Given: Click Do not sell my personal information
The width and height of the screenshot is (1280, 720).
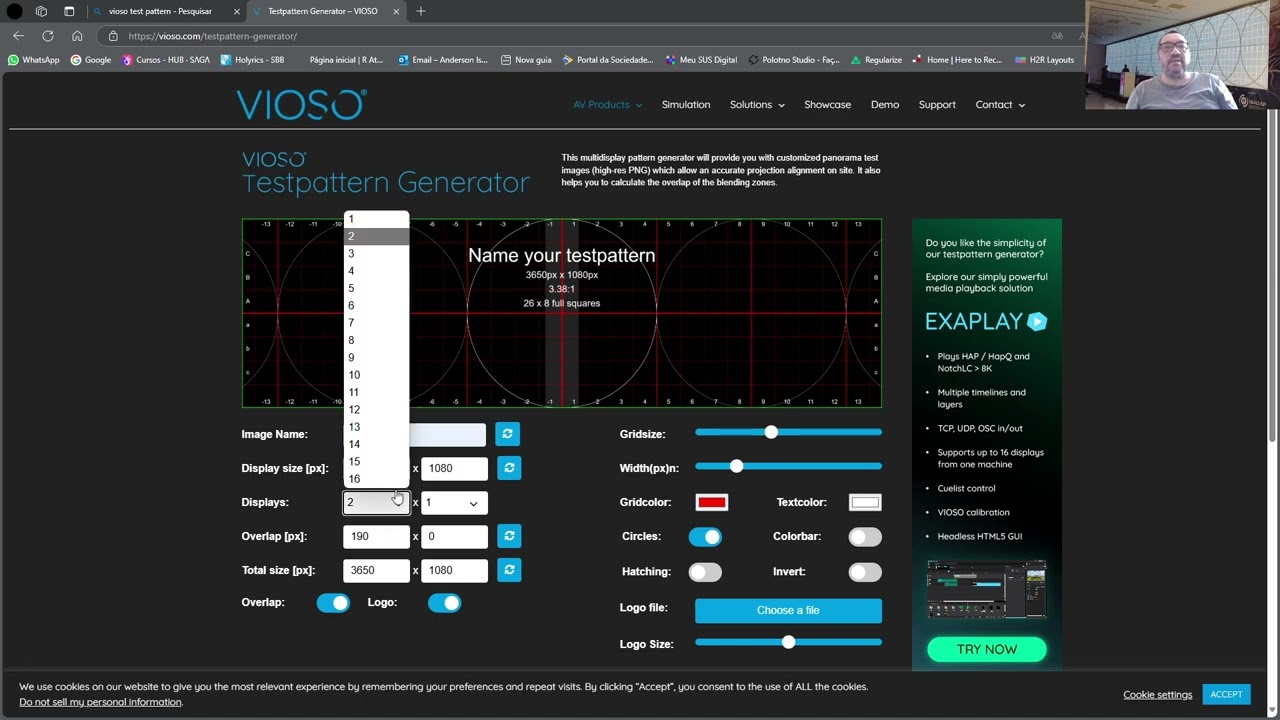Looking at the screenshot, I should (x=100, y=702).
